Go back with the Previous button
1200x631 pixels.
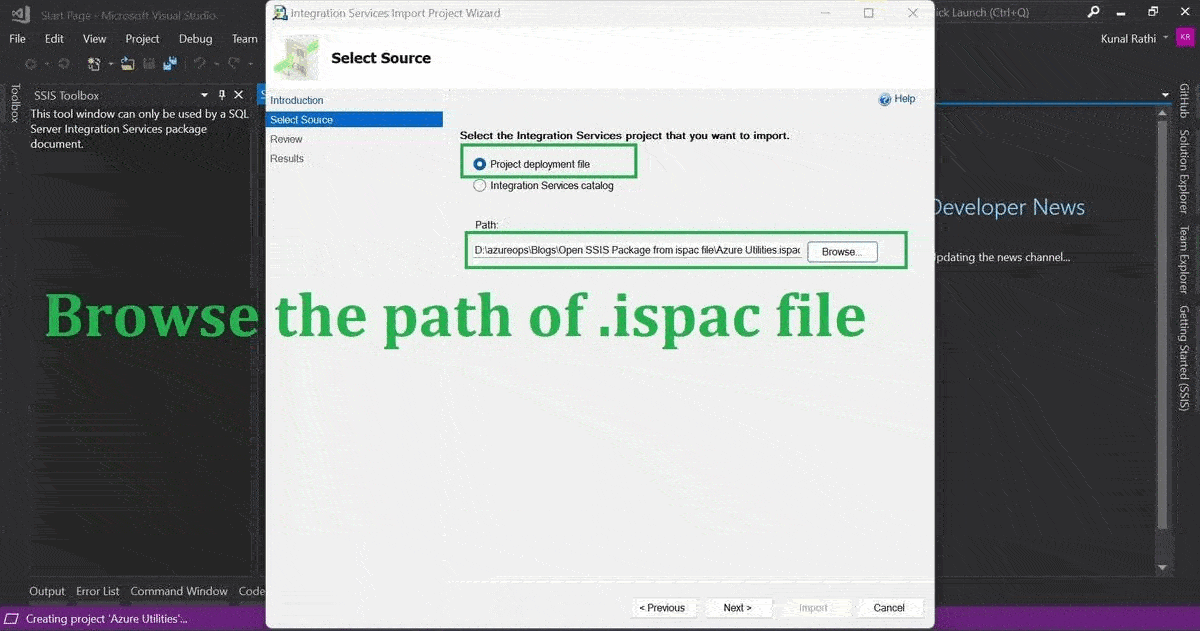pos(663,607)
